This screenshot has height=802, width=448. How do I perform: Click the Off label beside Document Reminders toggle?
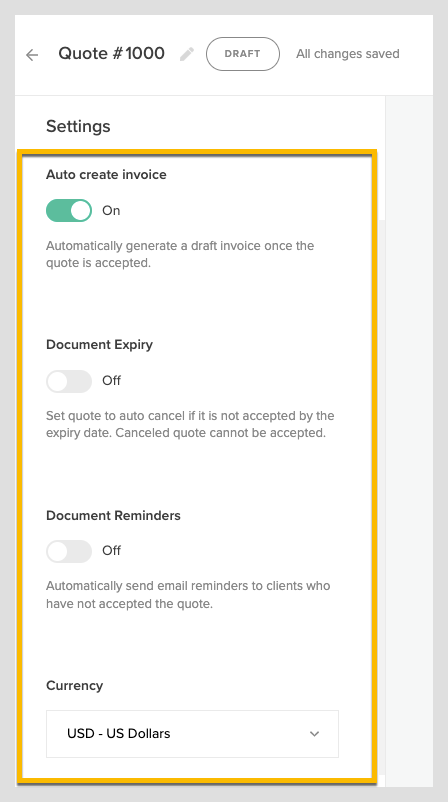[x=111, y=551]
